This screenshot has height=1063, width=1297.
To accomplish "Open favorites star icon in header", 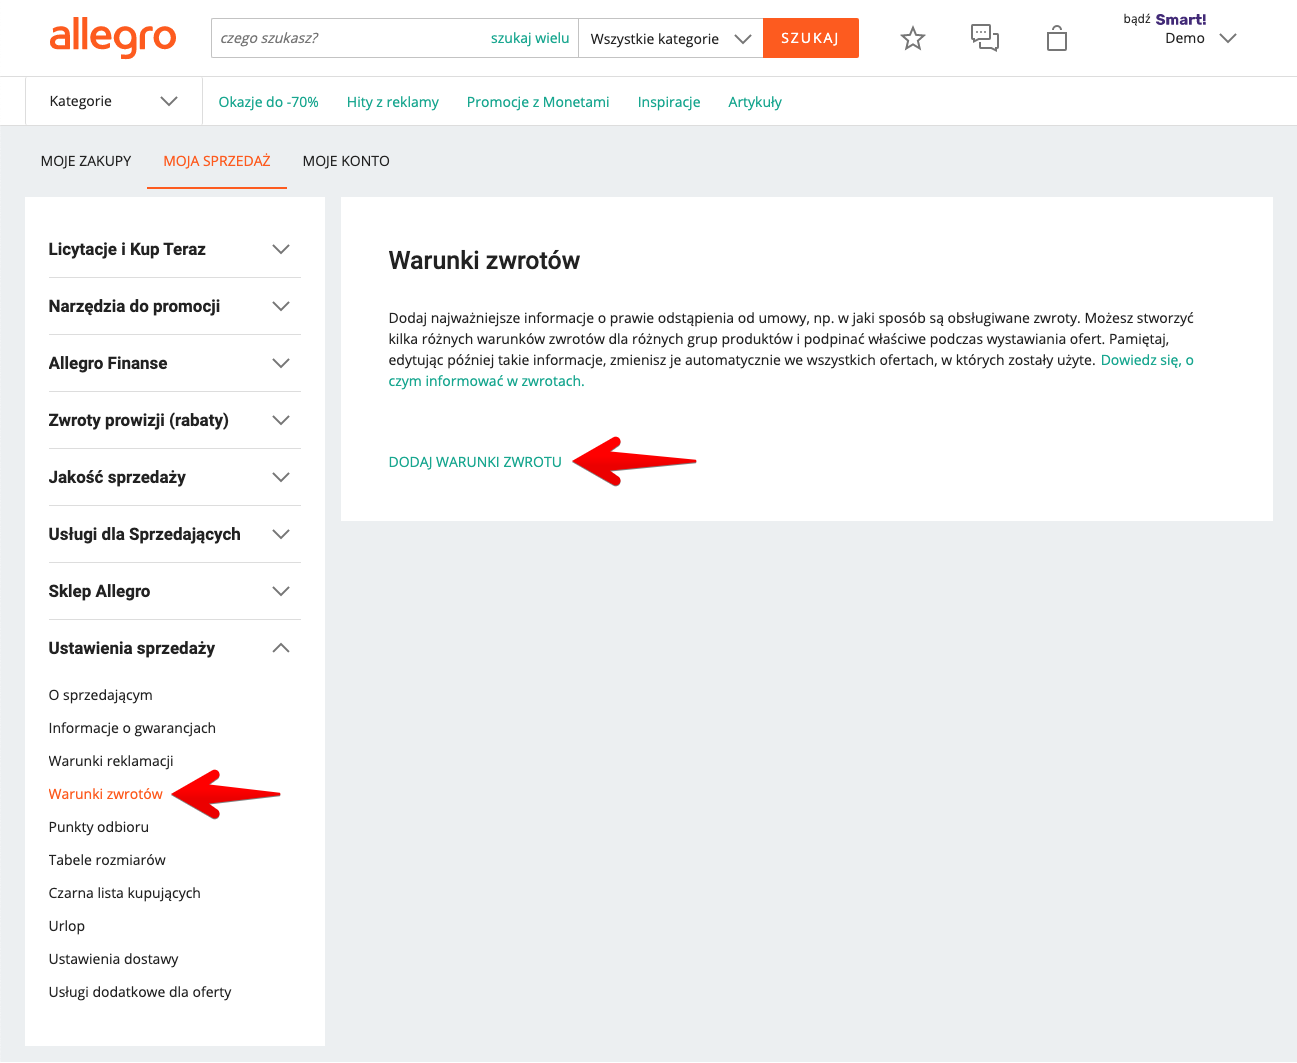I will tap(913, 39).
